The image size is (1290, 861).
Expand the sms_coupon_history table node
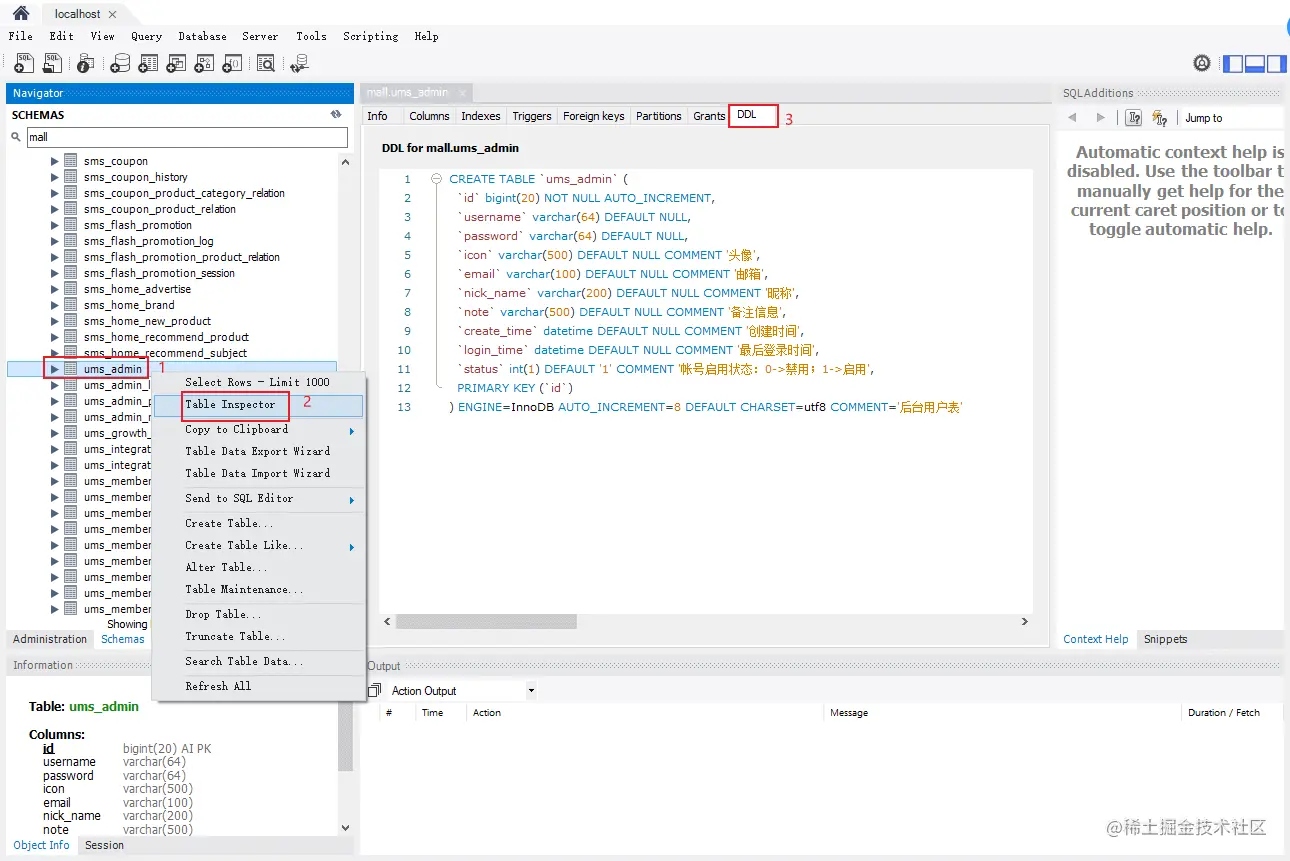pyautogui.click(x=55, y=177)
